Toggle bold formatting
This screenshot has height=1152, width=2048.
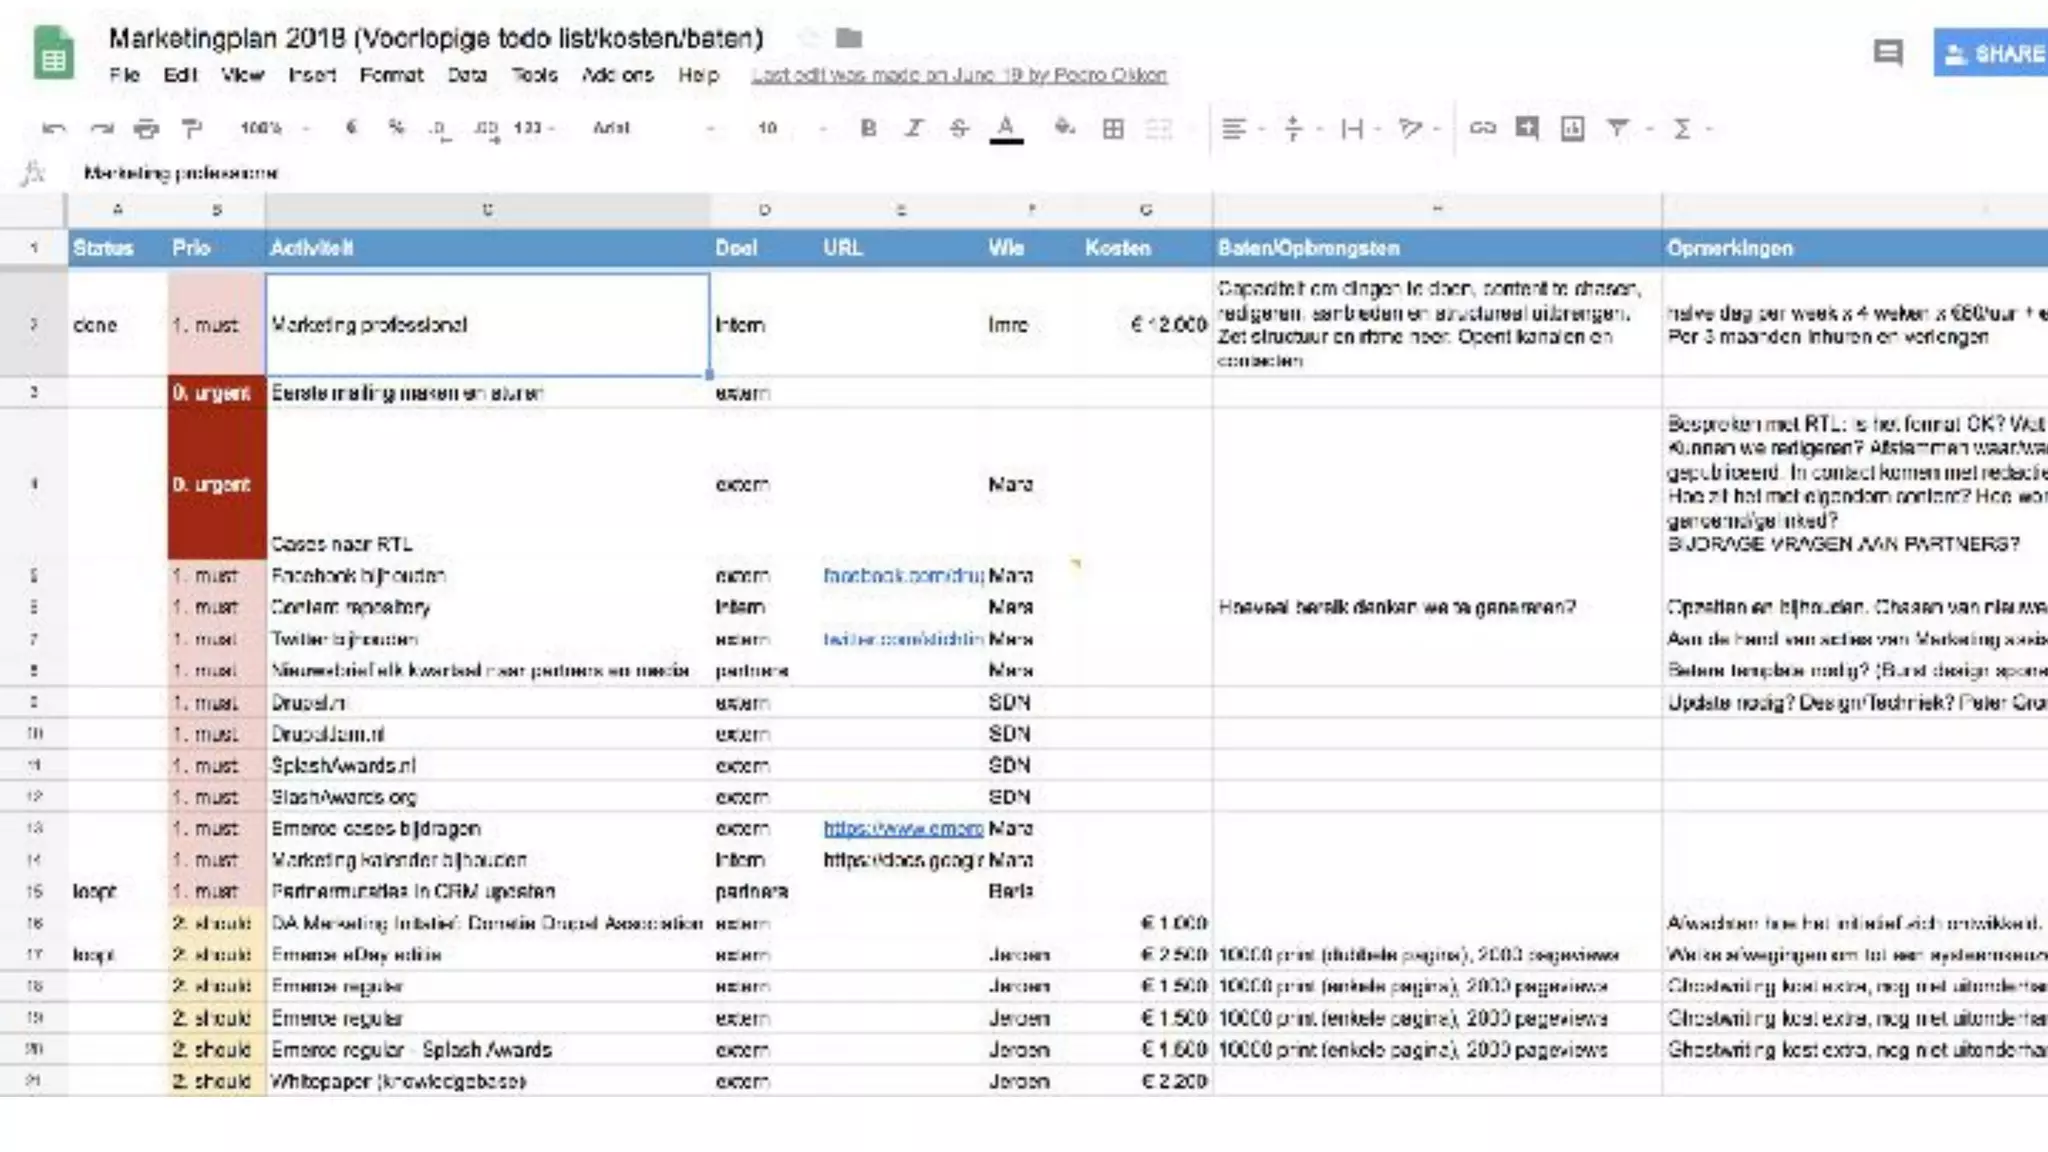pos(868,128)
